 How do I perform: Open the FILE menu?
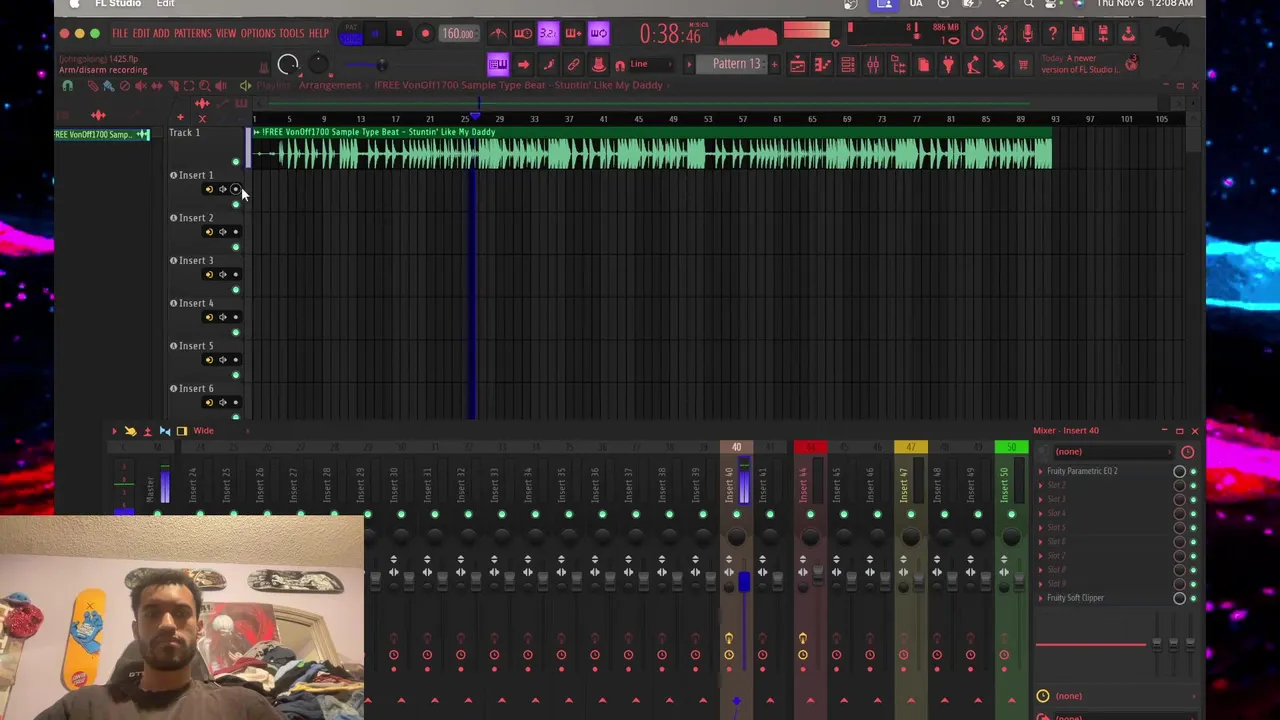[119, 33]
